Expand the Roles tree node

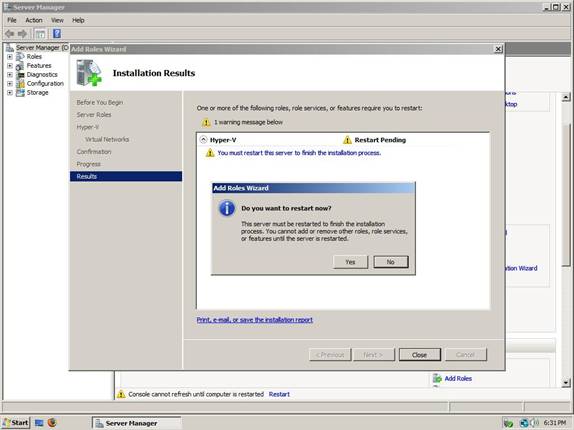click(10, 57)
